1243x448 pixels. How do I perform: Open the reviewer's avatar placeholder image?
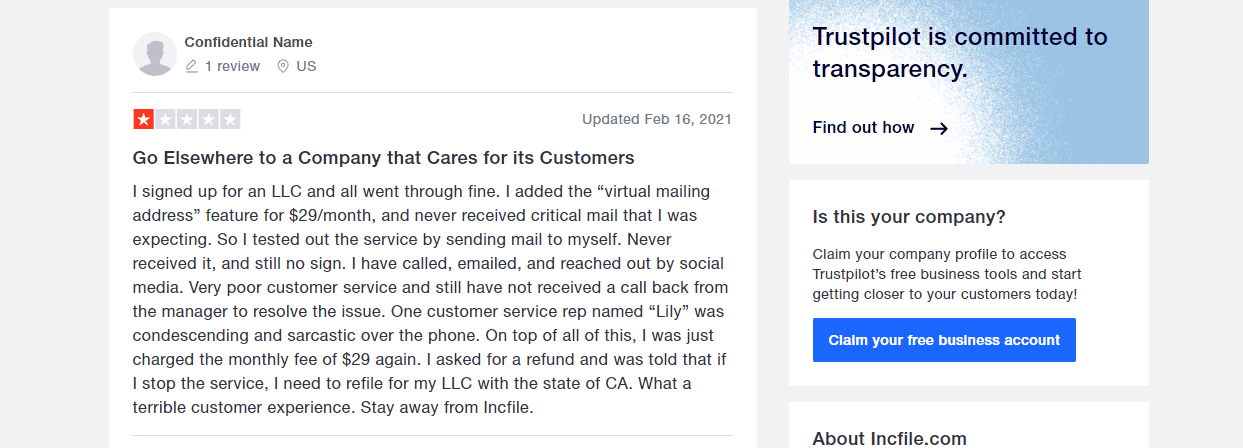point(155,54)
